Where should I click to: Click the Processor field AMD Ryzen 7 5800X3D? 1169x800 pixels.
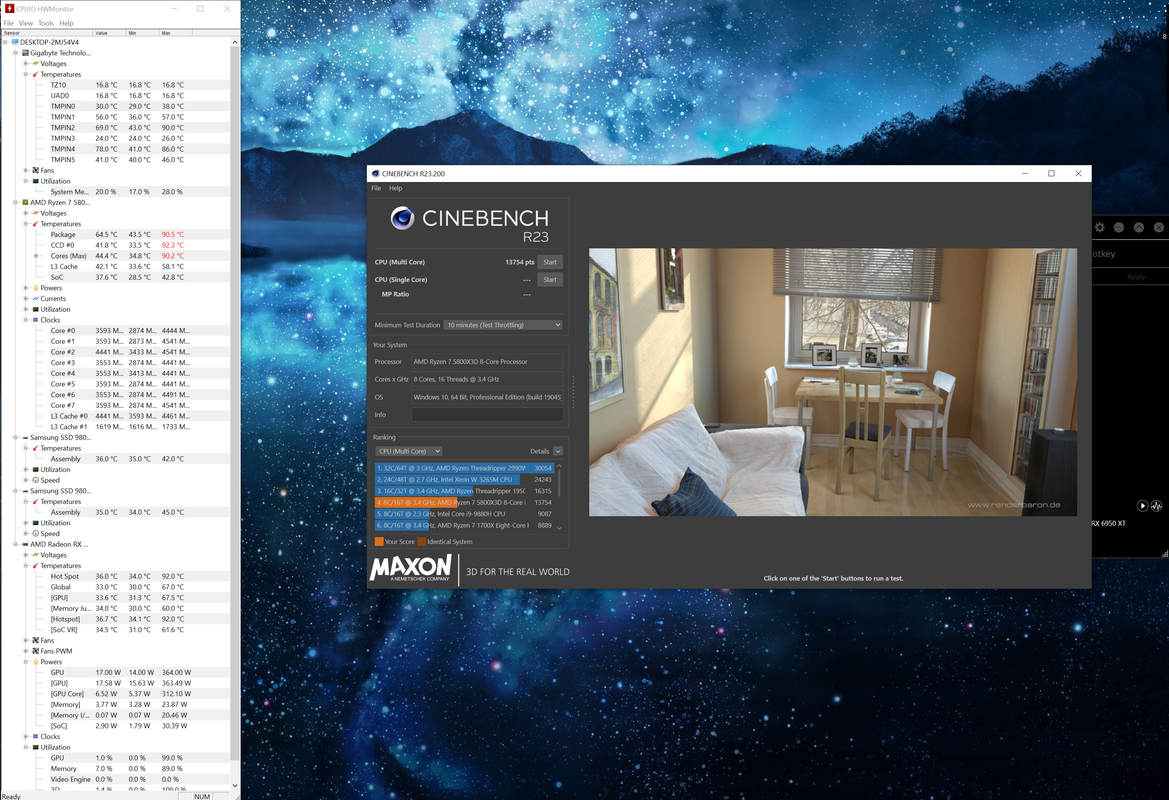pos(488,362)
